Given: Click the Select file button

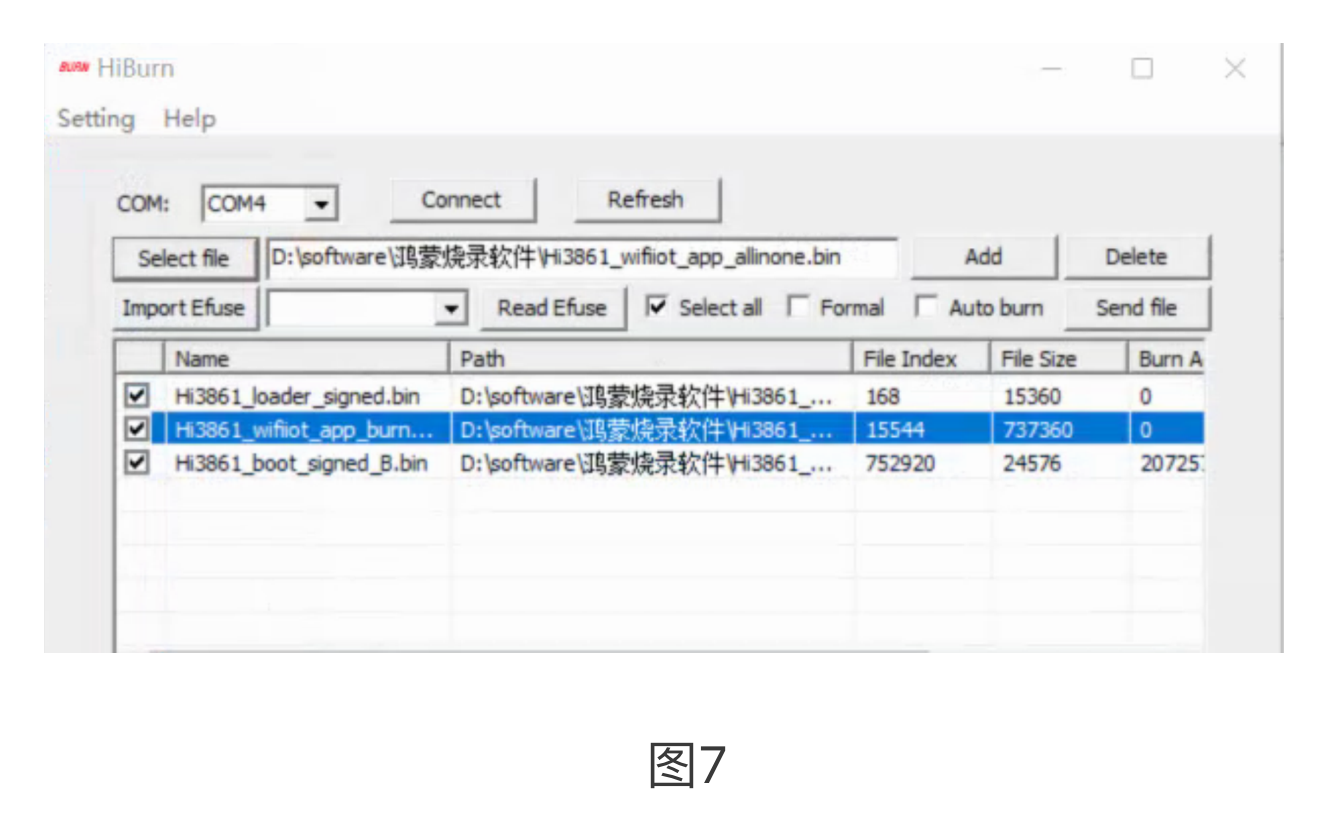Looking at the screenshot, I should (x=184, y=259).
